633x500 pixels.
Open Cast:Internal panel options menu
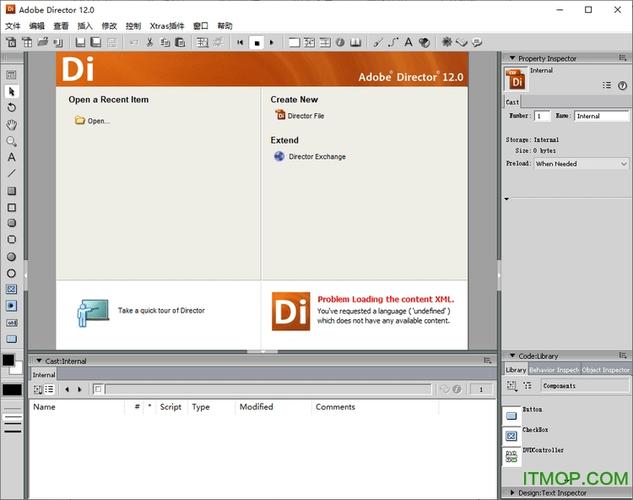[487, 360]
